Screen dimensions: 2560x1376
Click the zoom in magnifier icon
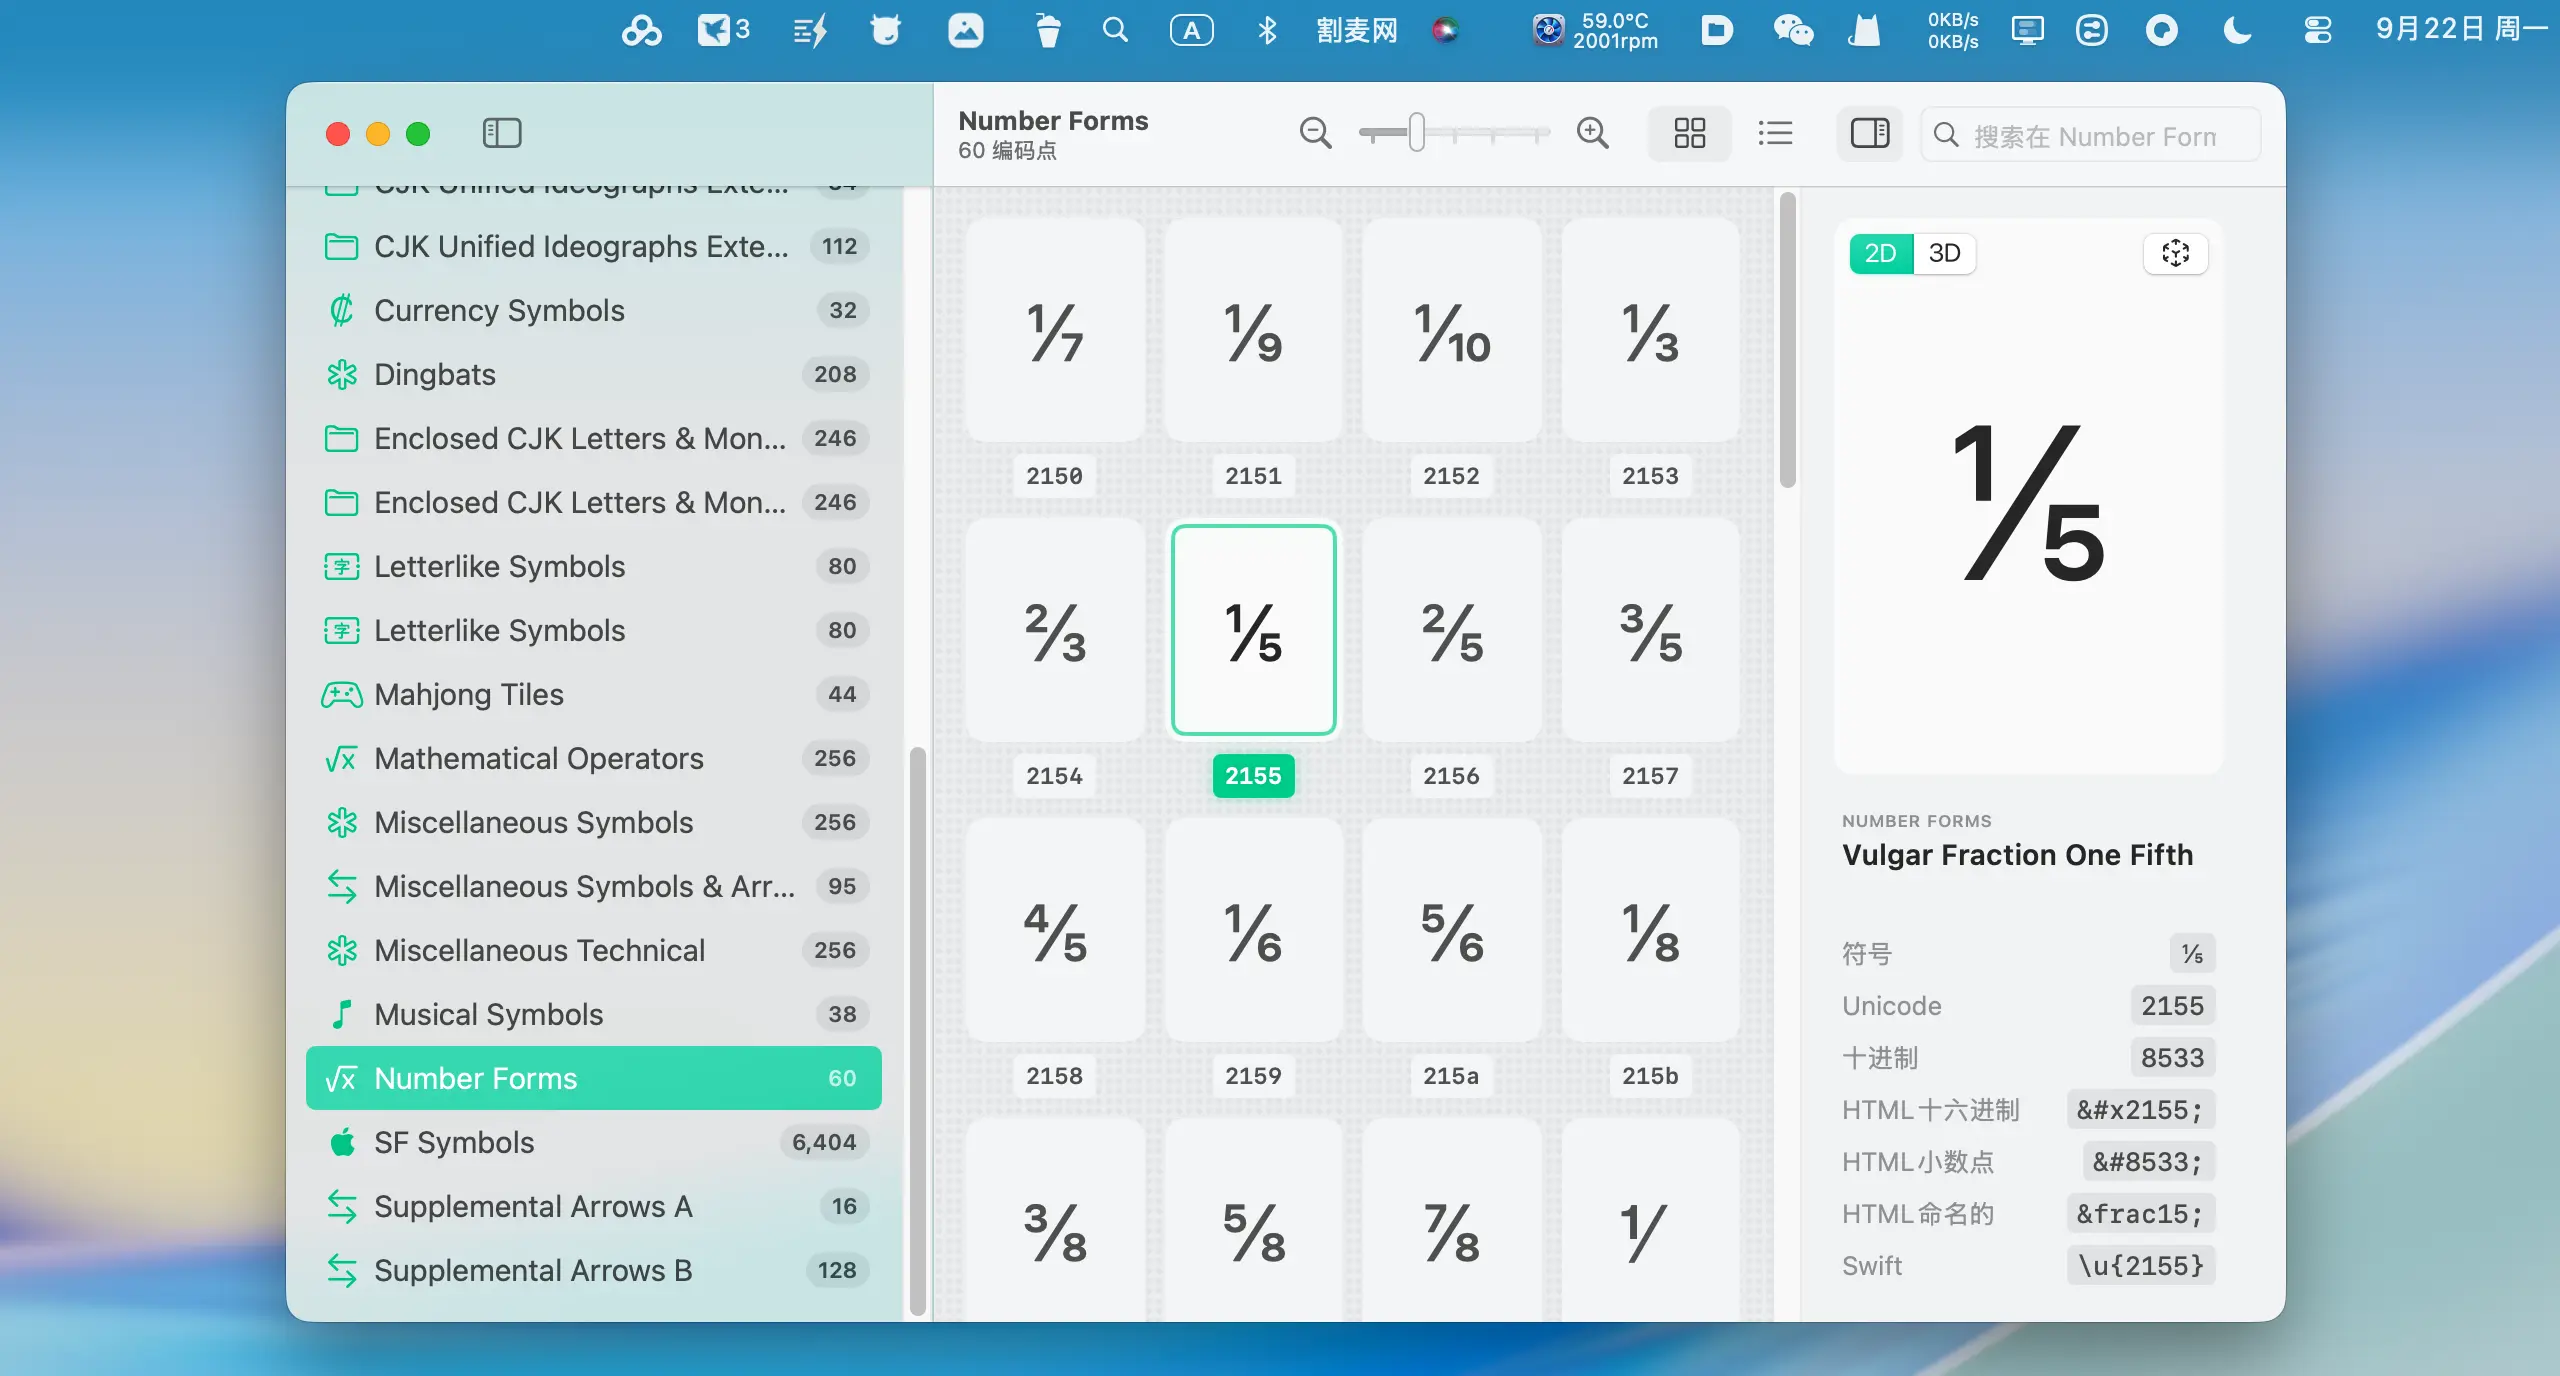pyautogui.click(x=1592, y=133)
